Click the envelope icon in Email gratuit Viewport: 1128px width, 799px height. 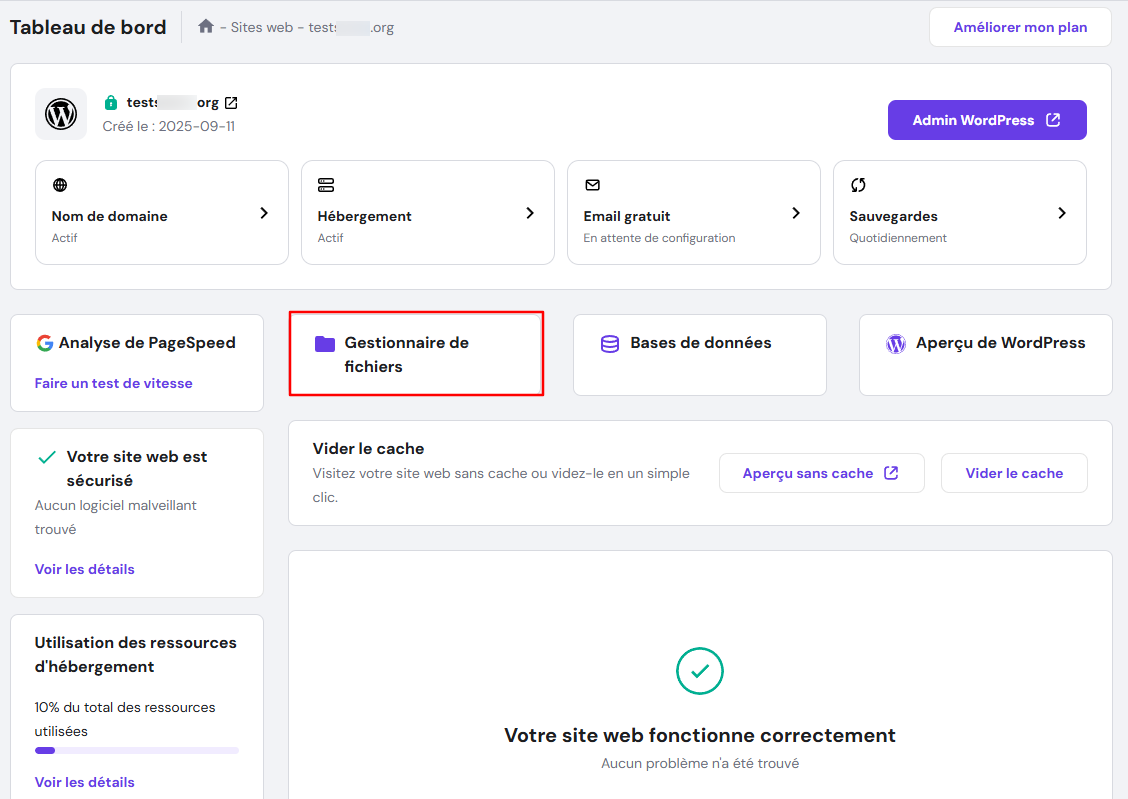[592, 185]
